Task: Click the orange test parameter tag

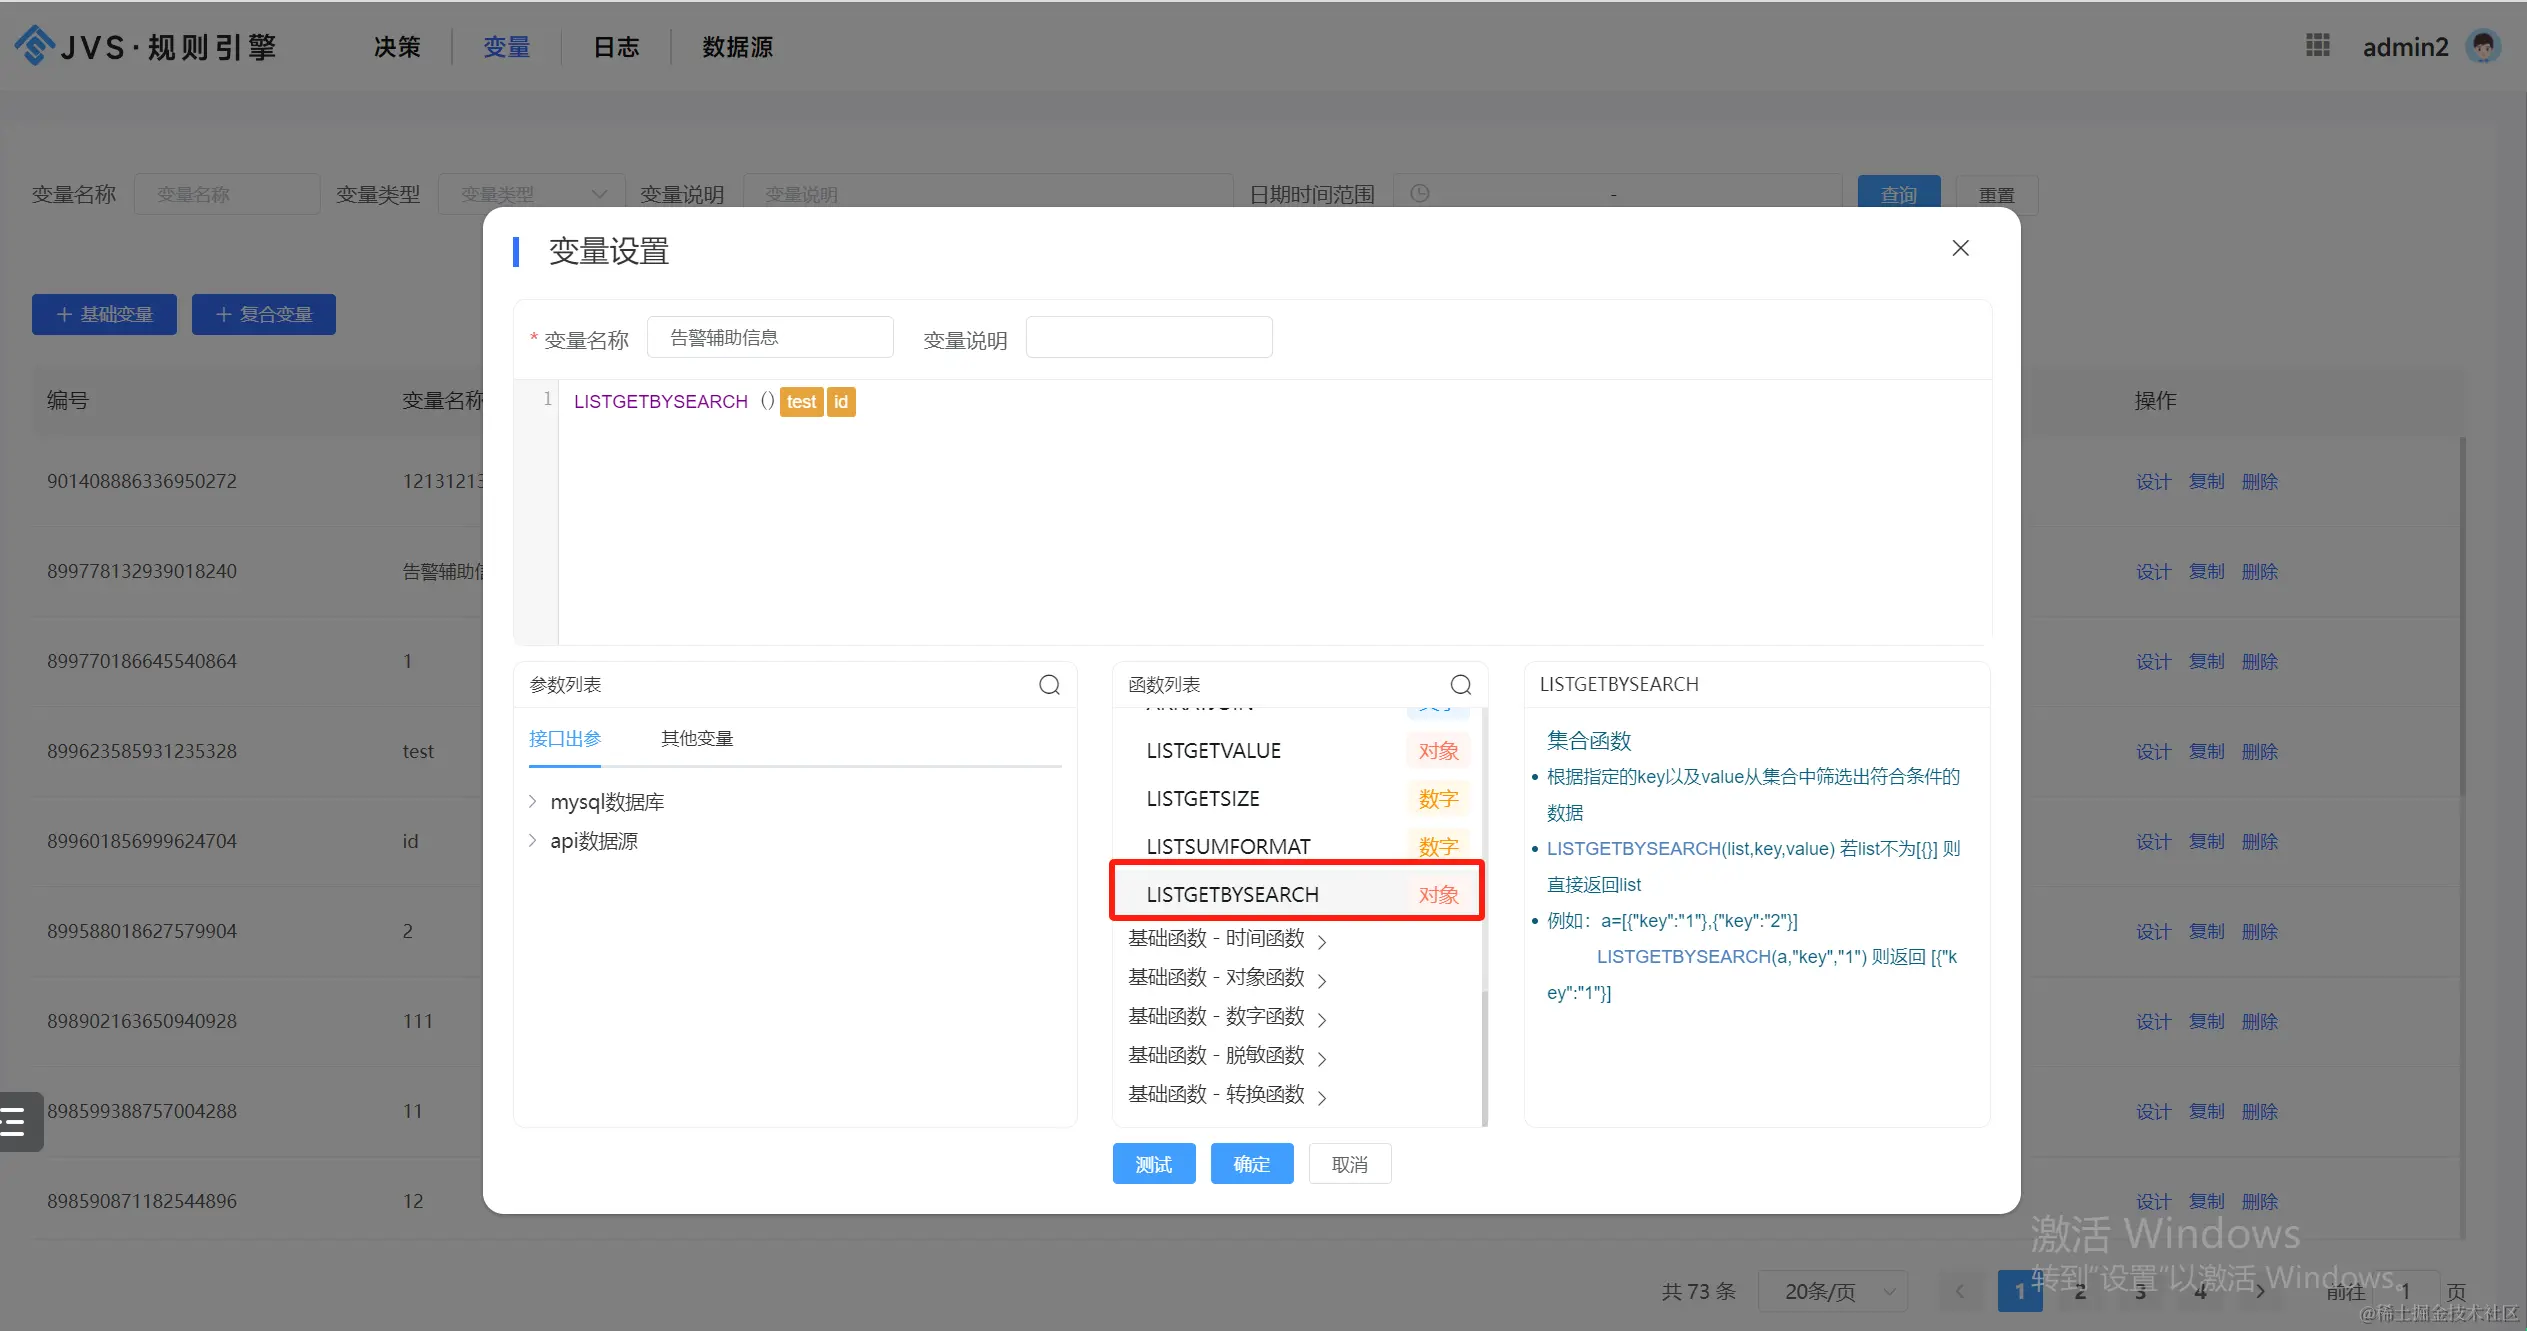Action: (801, 402)
